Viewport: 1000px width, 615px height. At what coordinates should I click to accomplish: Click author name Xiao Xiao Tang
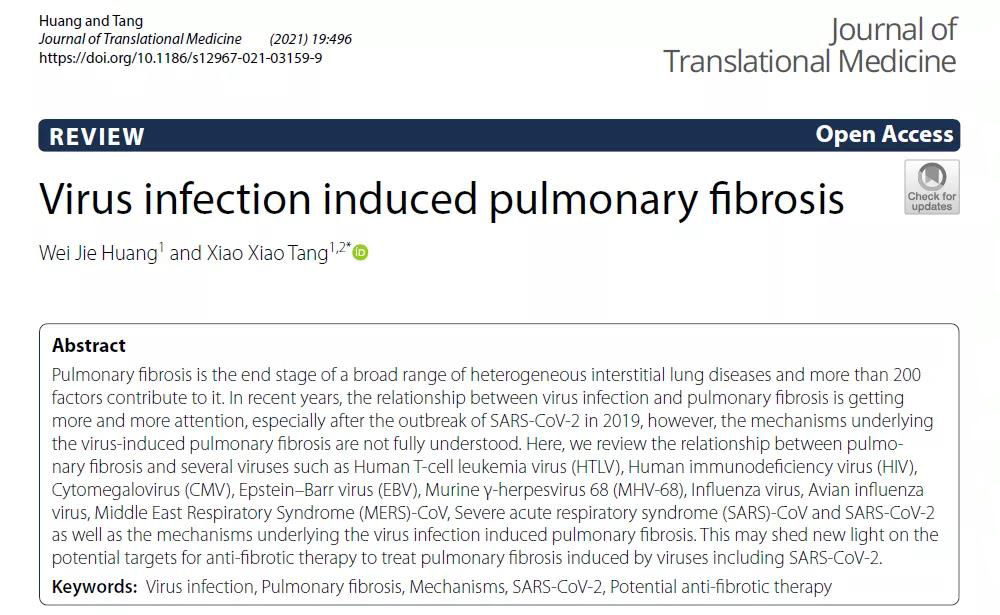tap(266, 253)
